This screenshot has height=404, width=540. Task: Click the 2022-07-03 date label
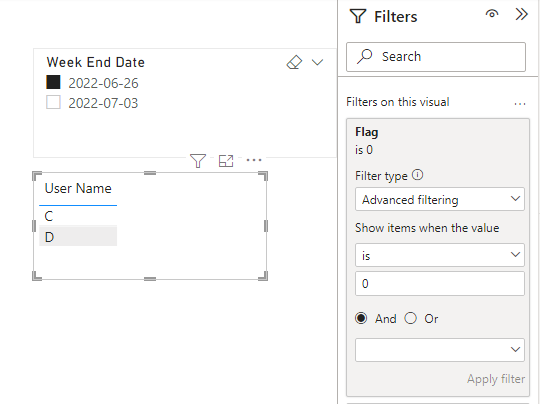pyautogui.click(x=103, y=103)
